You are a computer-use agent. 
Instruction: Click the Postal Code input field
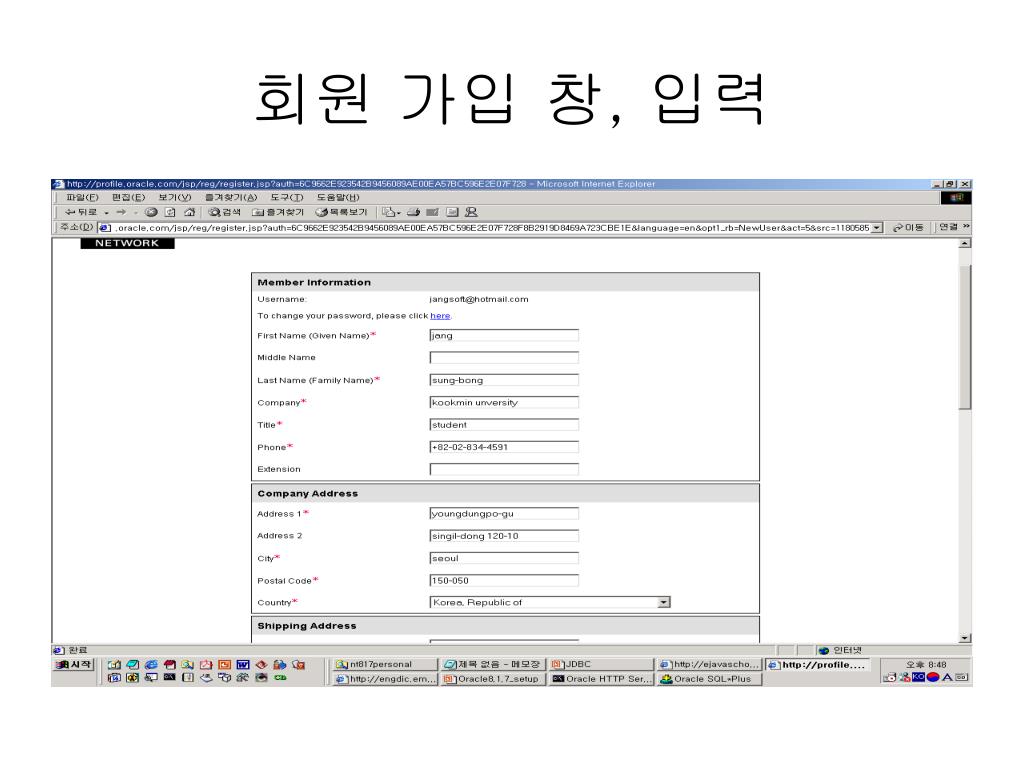pyautogui.click(x=504, y=581)
